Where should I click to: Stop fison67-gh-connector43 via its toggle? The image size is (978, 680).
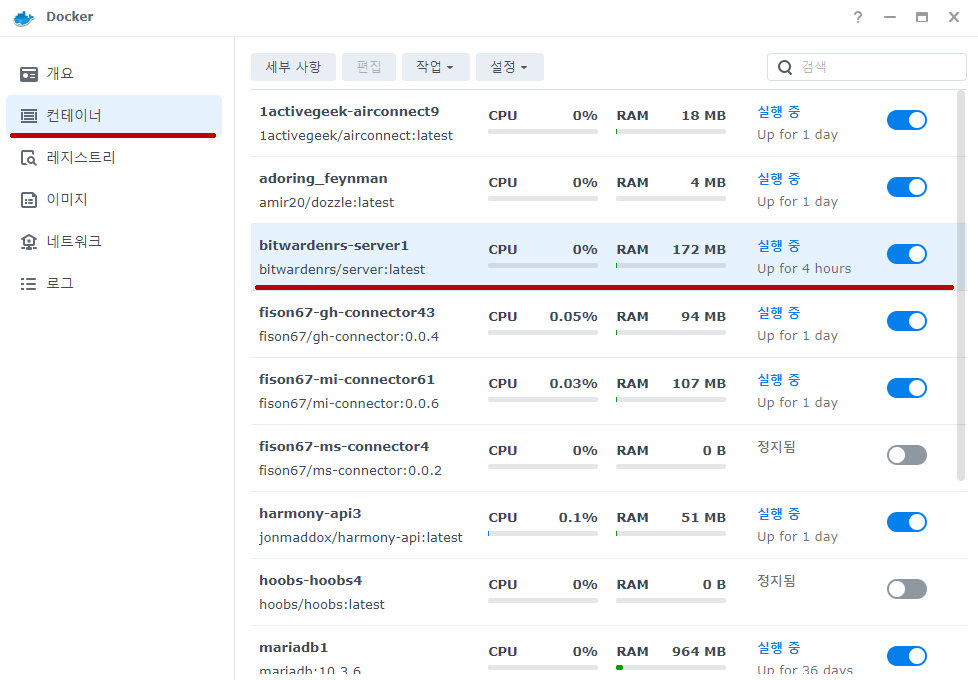[906, 321]
